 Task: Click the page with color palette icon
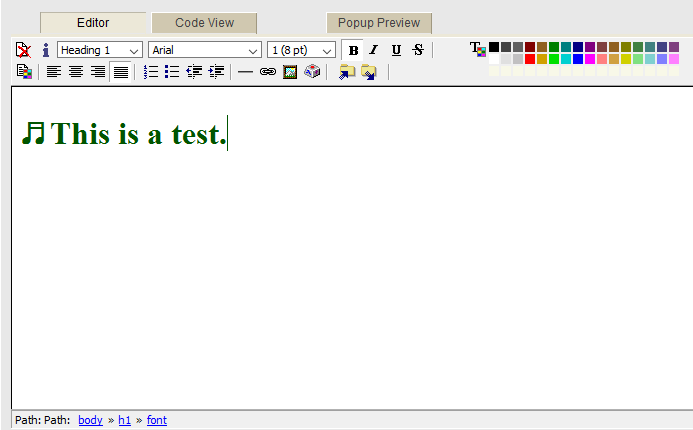coord(24,72)
